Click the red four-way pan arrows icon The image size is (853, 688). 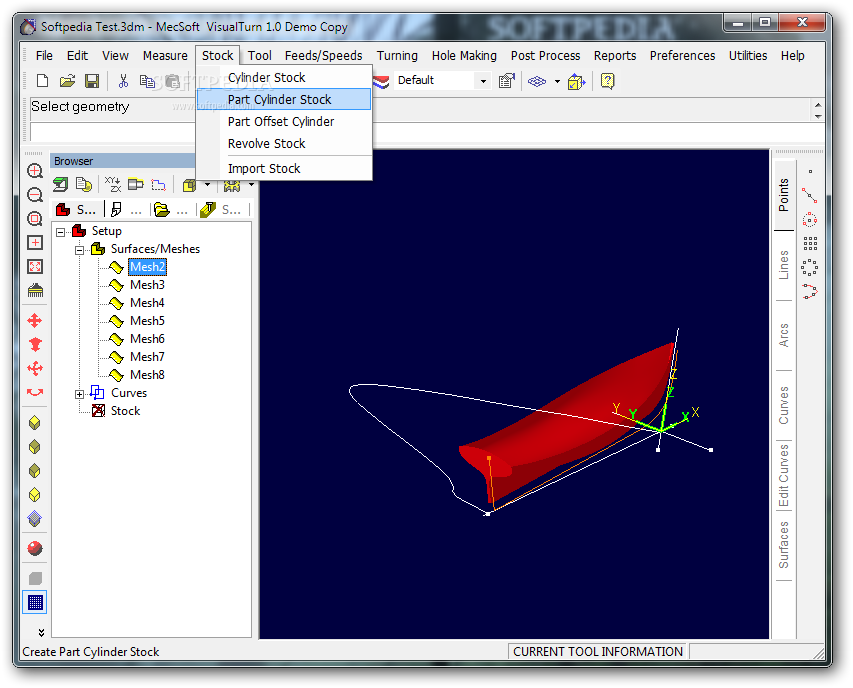click(35, 320)
